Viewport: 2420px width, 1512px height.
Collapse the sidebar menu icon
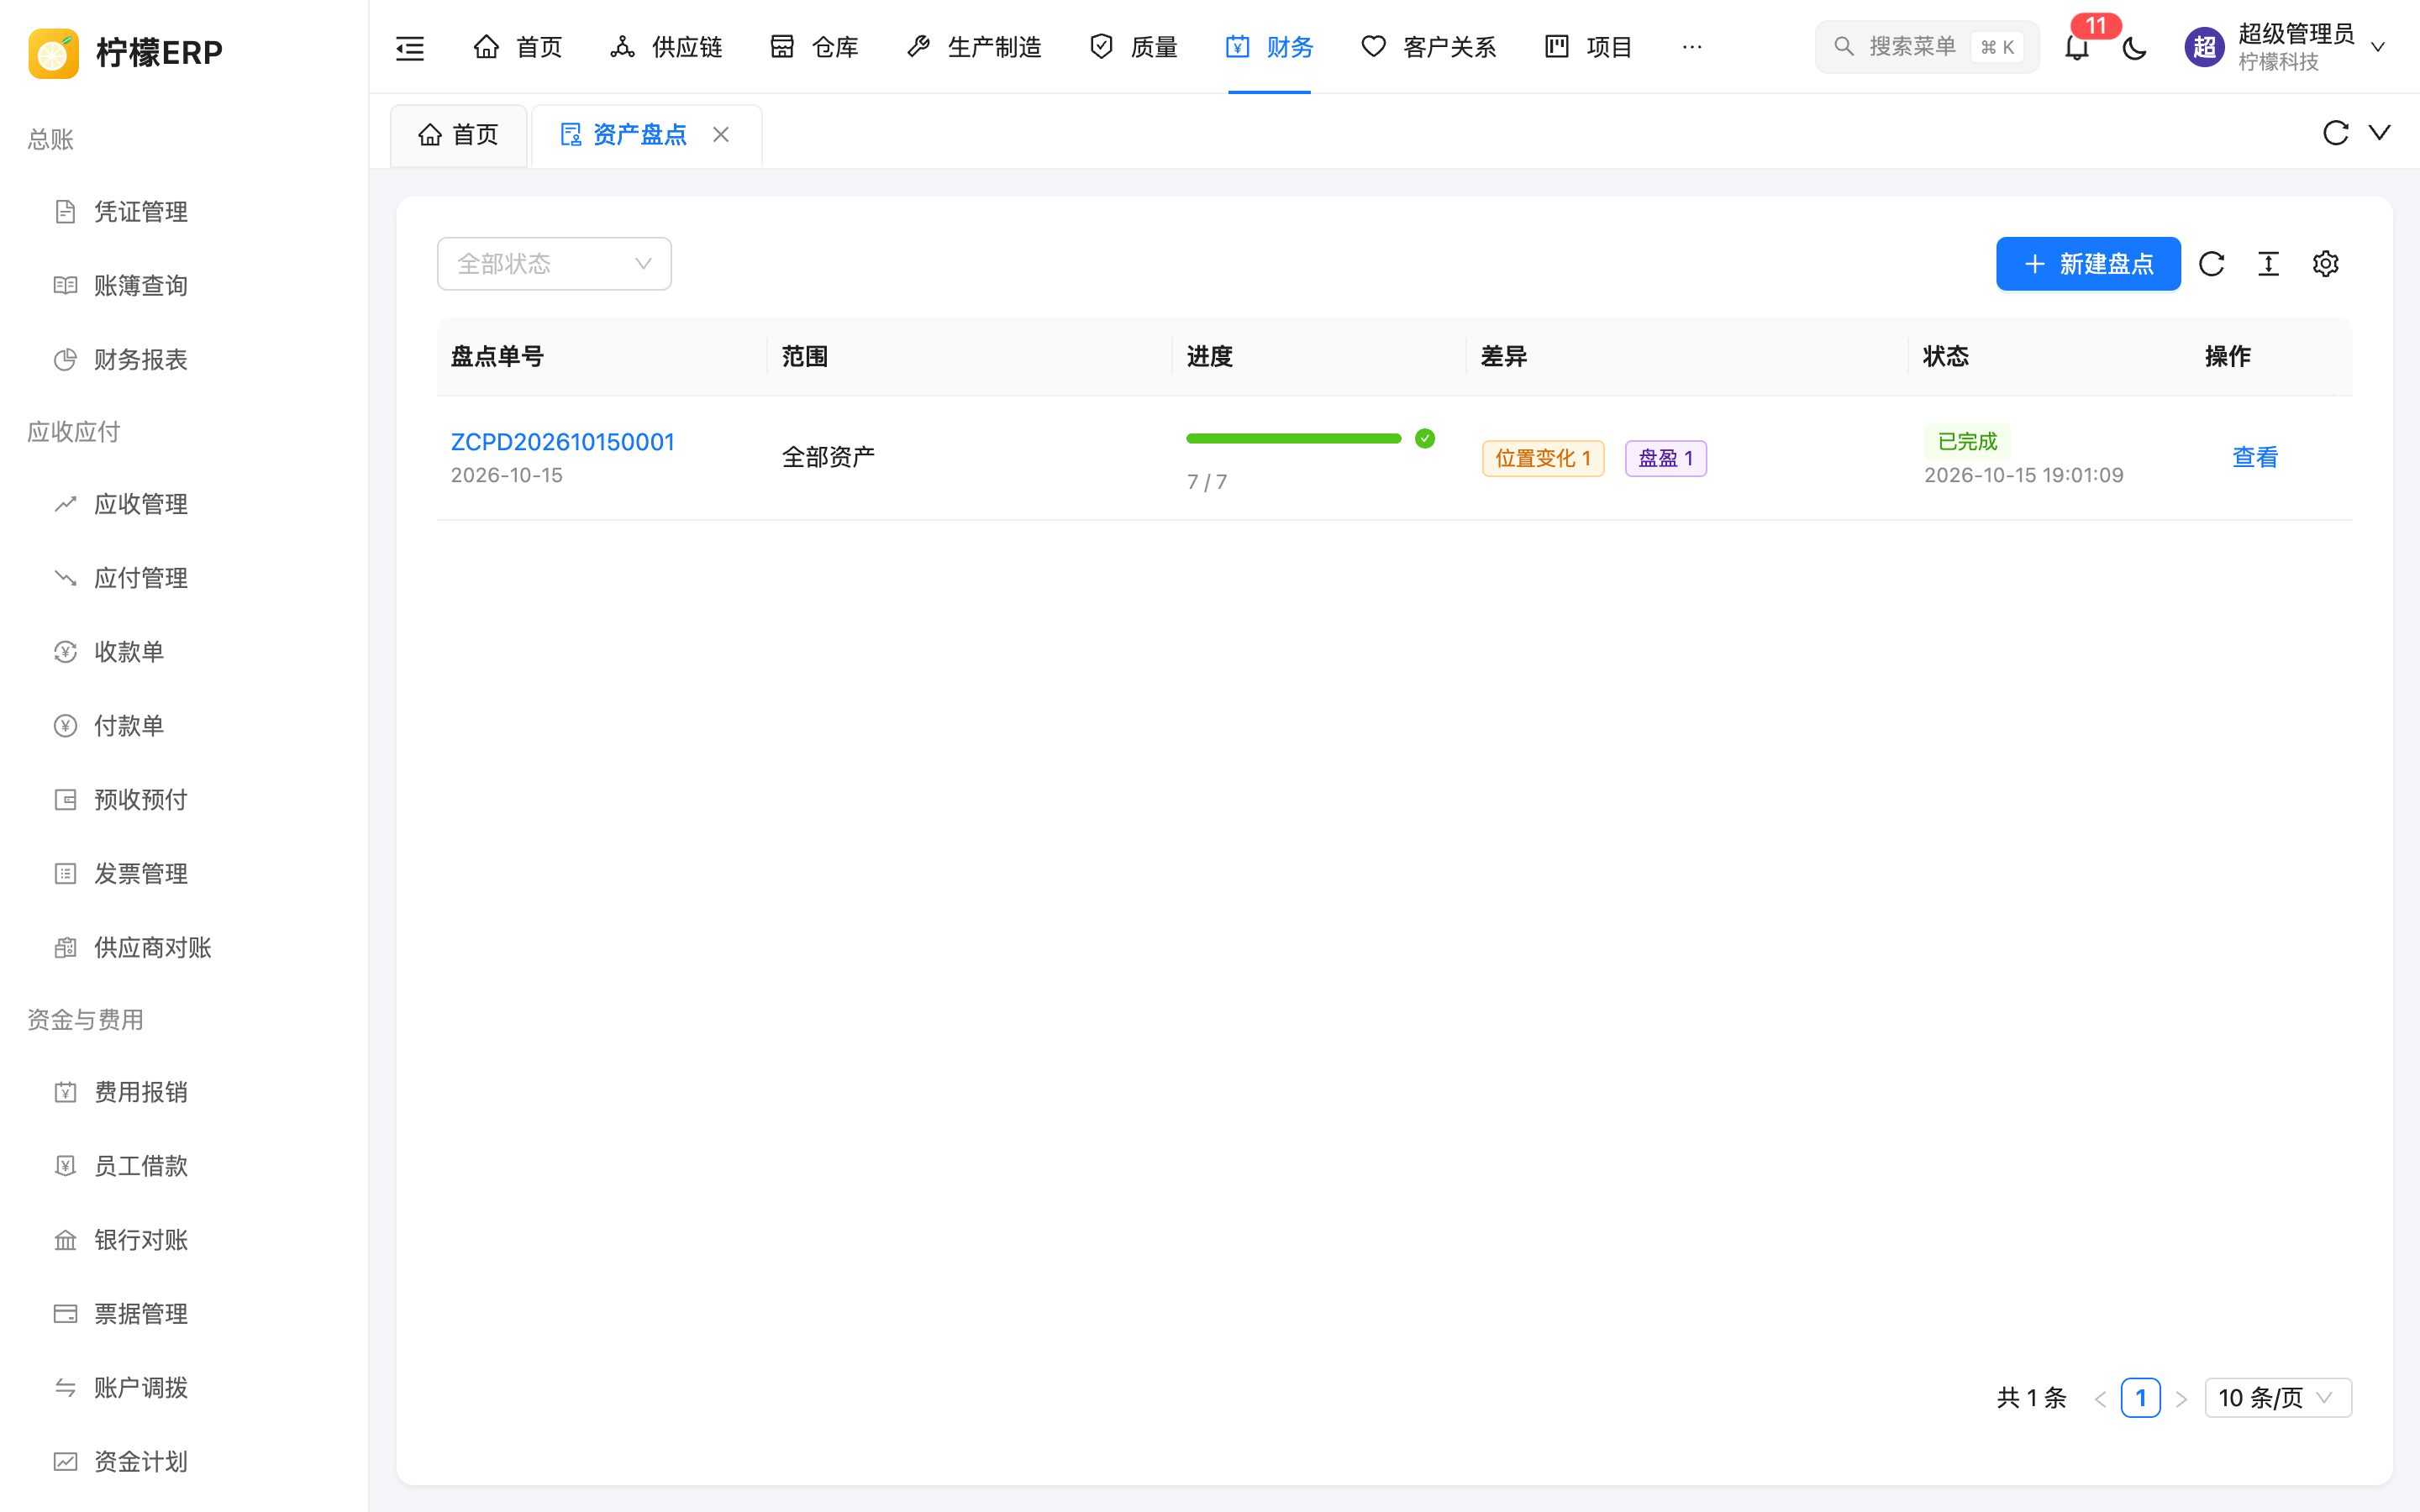click(x=410, y=47)
